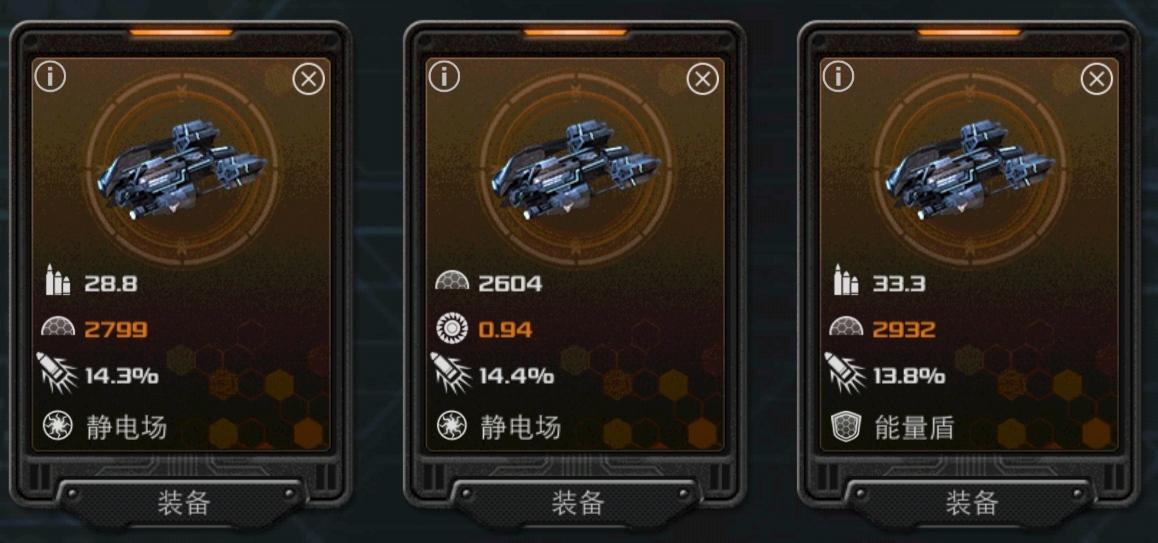Select the ship image on the third card

tap(970, 171)
